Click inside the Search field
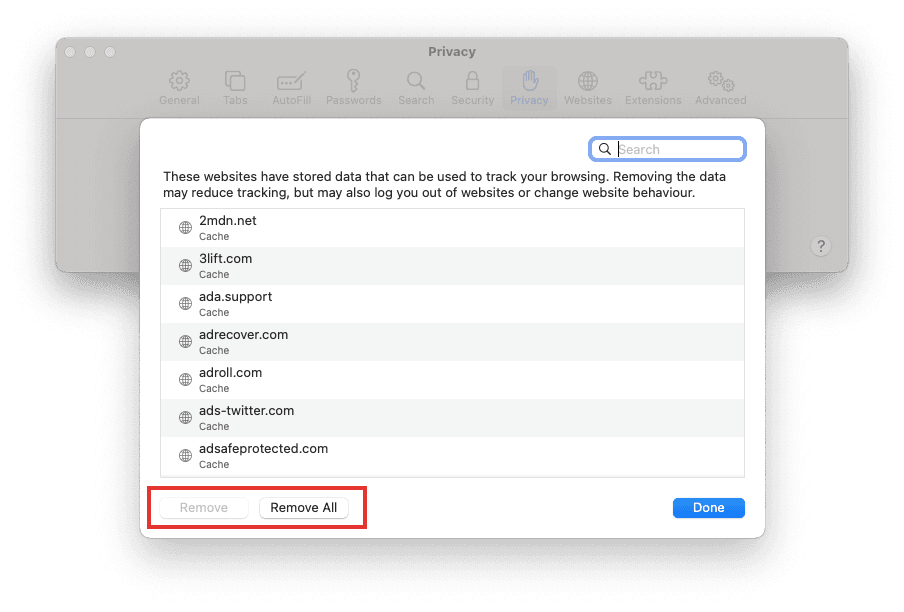The height and width of the screenshot is (612, 904). pyautogui.click(x=668, y=149)
